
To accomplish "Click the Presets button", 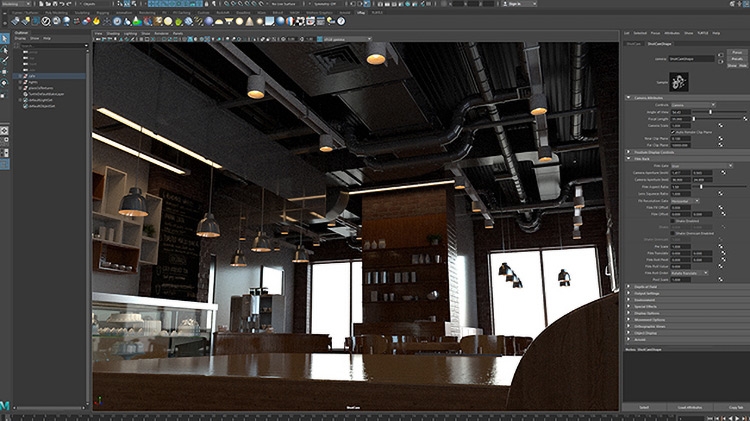I will coord(737,59).
